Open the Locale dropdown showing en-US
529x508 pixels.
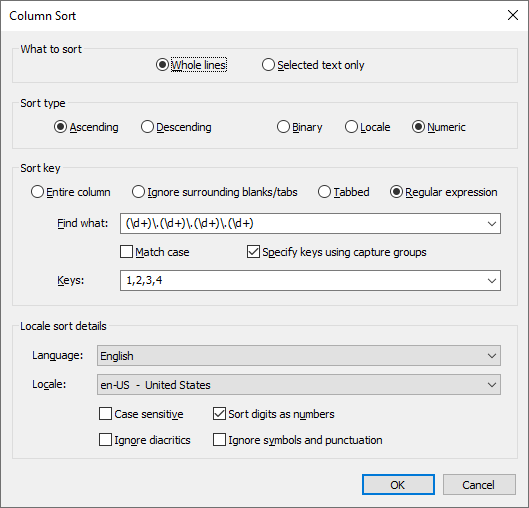click(x=299, y=385)
